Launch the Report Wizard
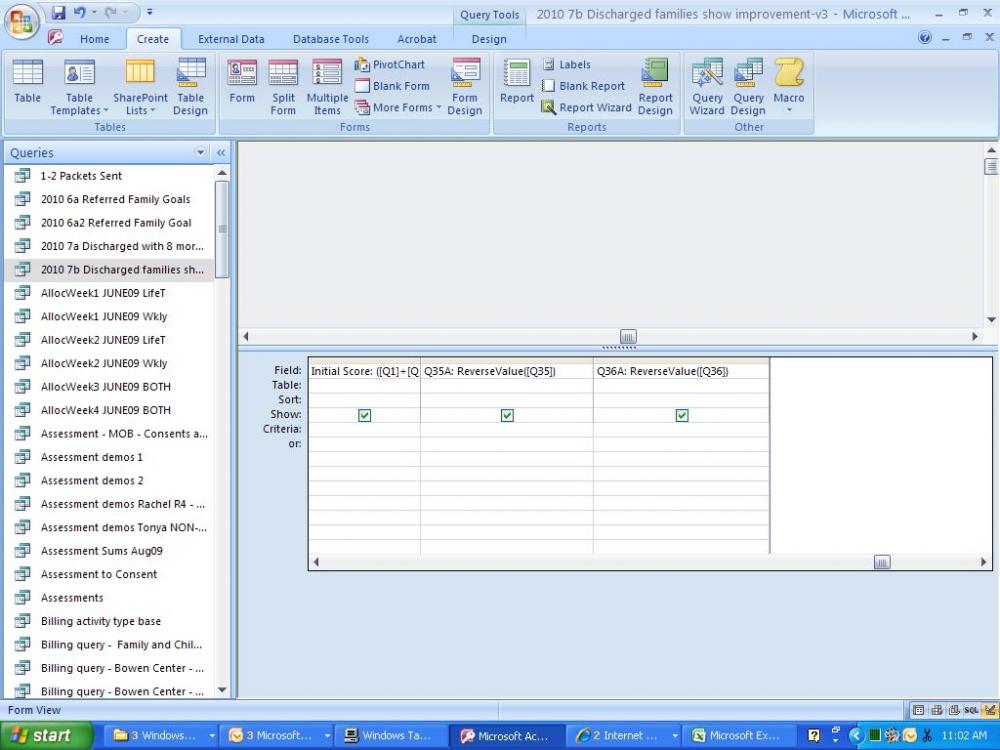This screenshot has height=750, width=1000. tap(586, 108)
